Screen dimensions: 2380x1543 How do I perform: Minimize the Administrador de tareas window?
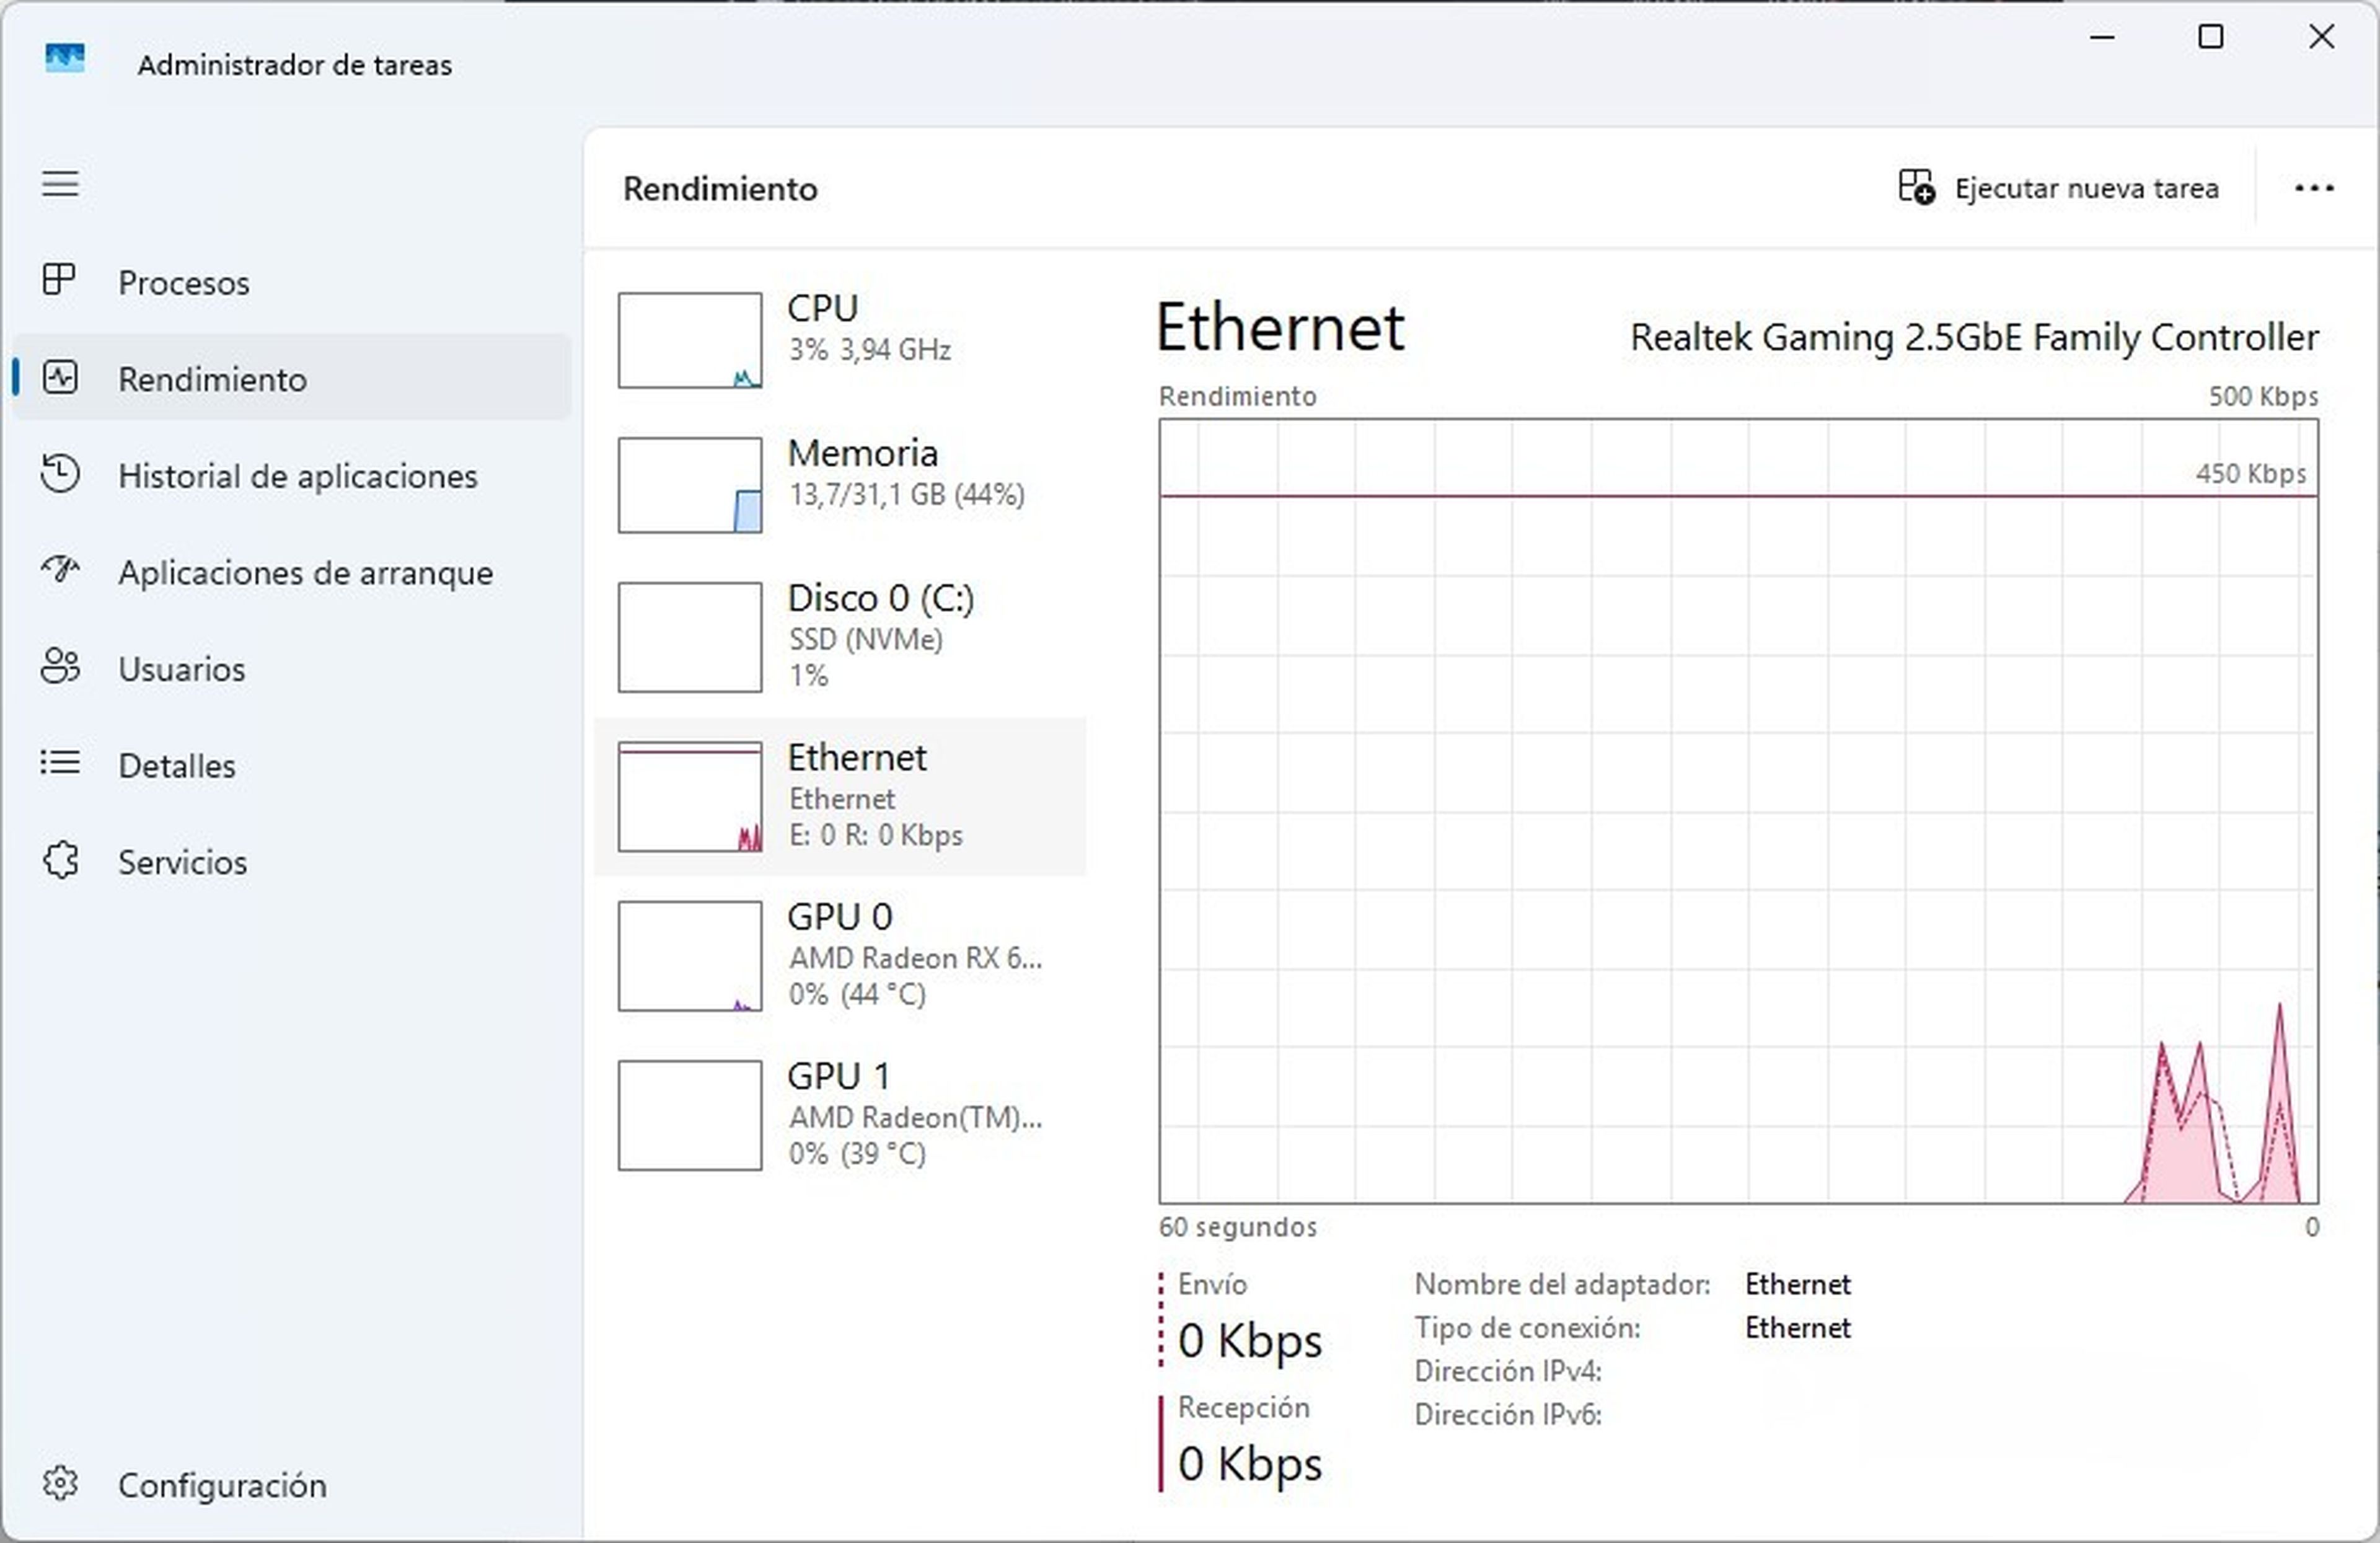click(x=2102, y=37)
